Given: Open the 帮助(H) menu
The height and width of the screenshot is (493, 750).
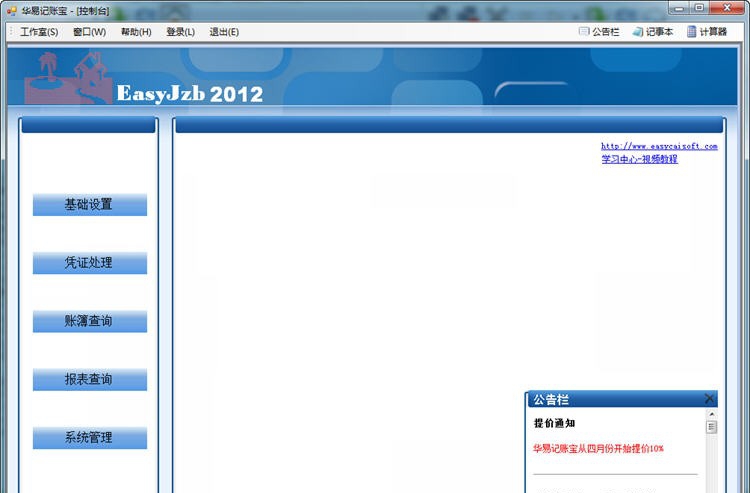Looking at the screenshot, I should (136, 32).
